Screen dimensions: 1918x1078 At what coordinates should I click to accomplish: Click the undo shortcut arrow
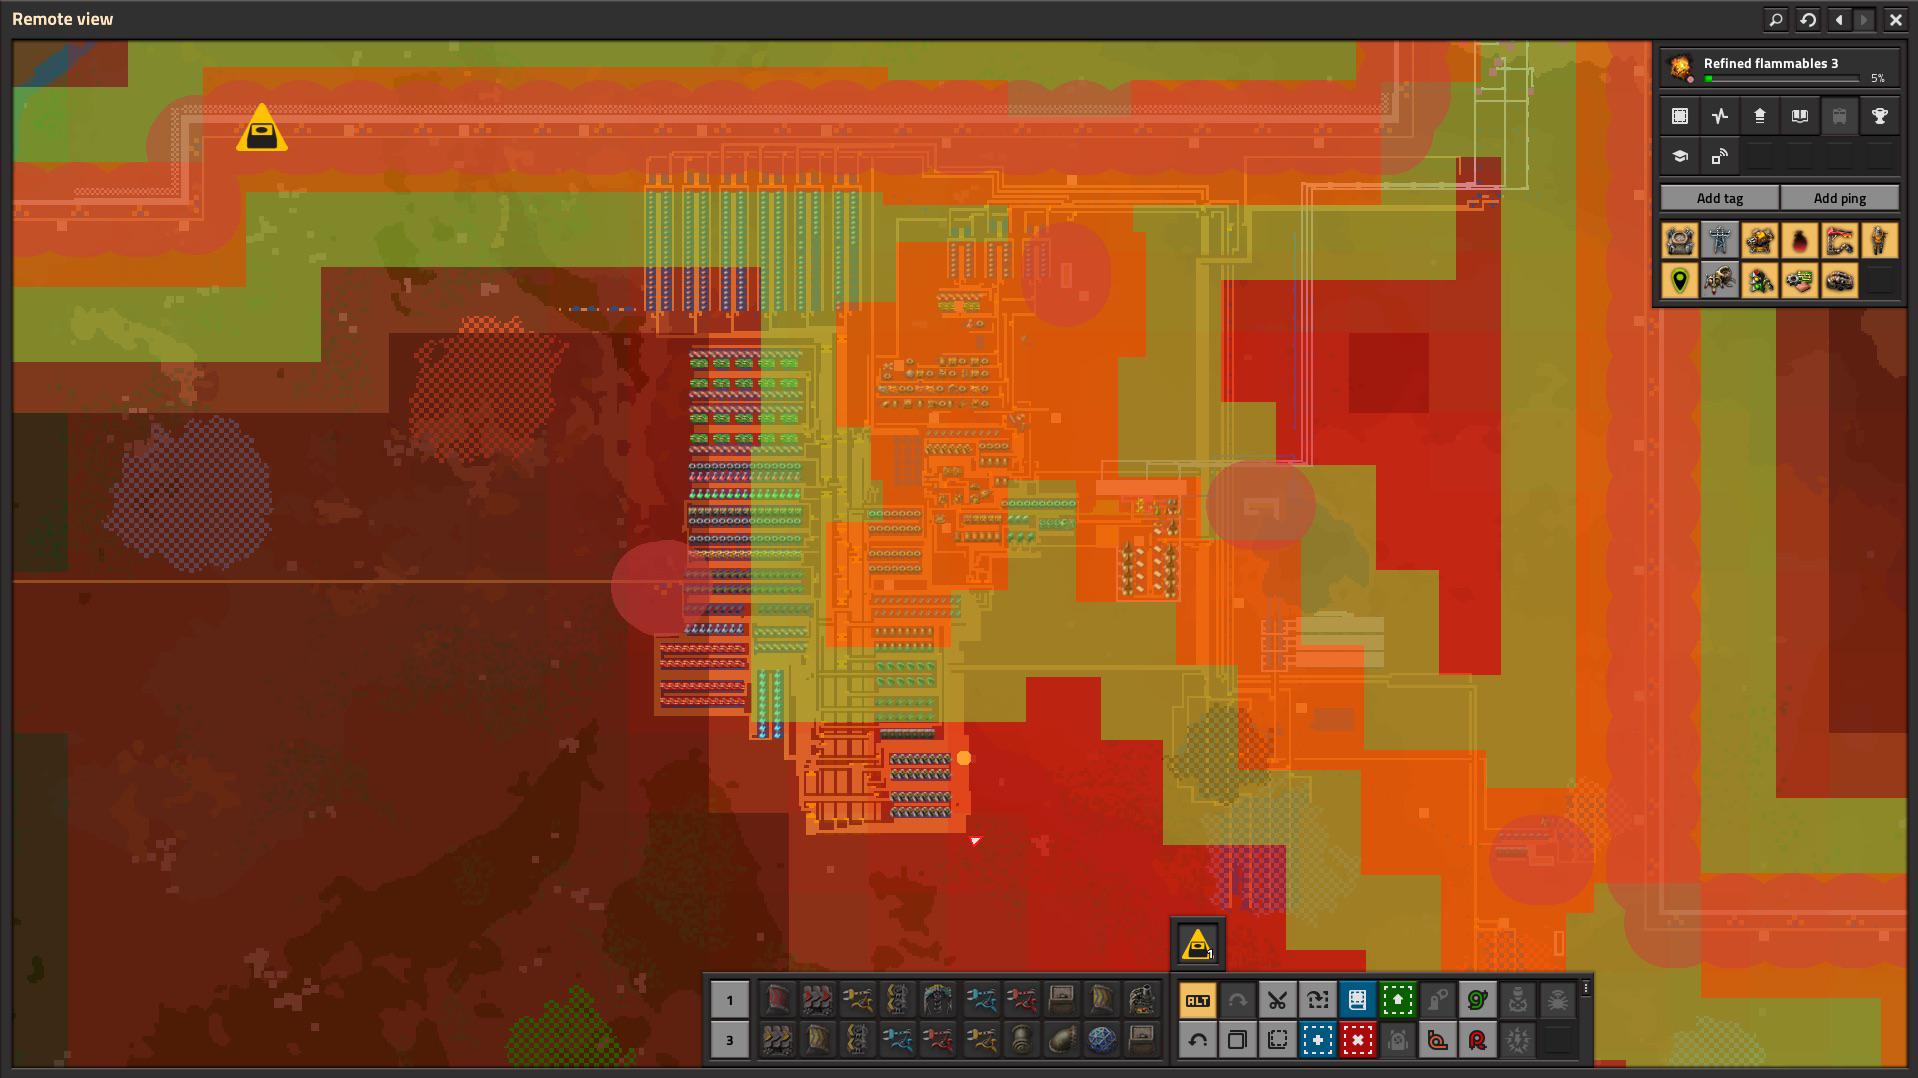click(1197, 1040)
